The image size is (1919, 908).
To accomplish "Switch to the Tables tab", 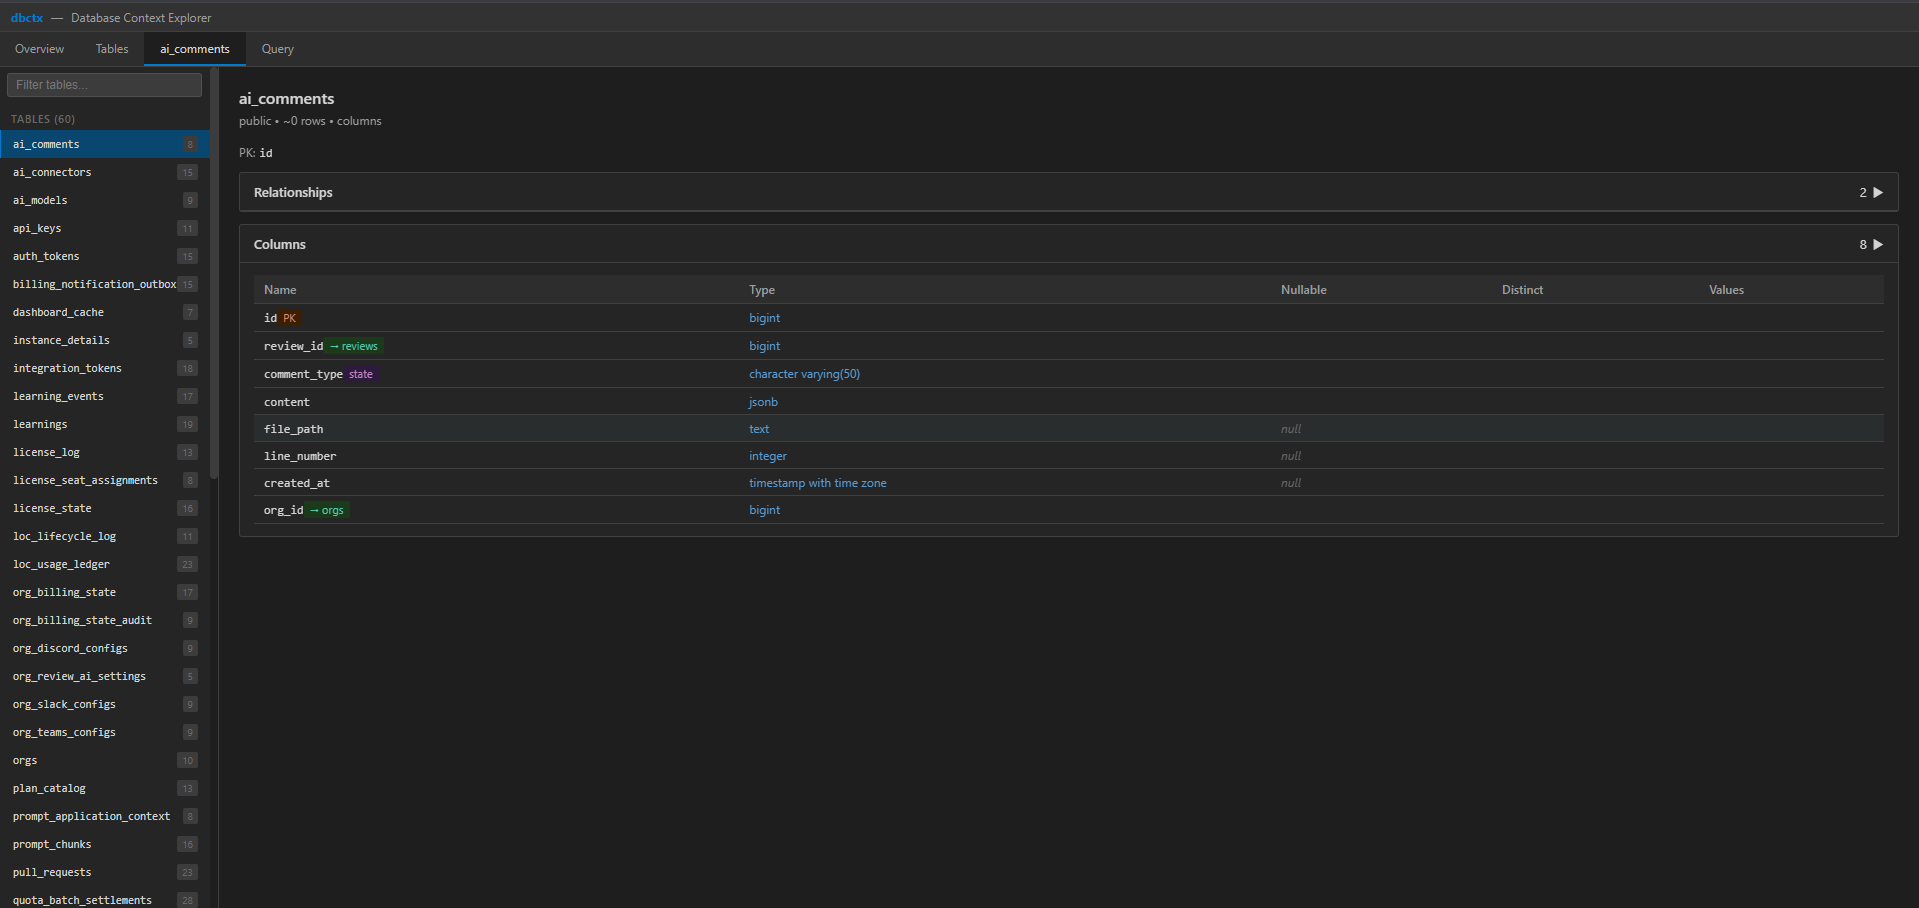I will pyautogui.click(x=112, y=49).
